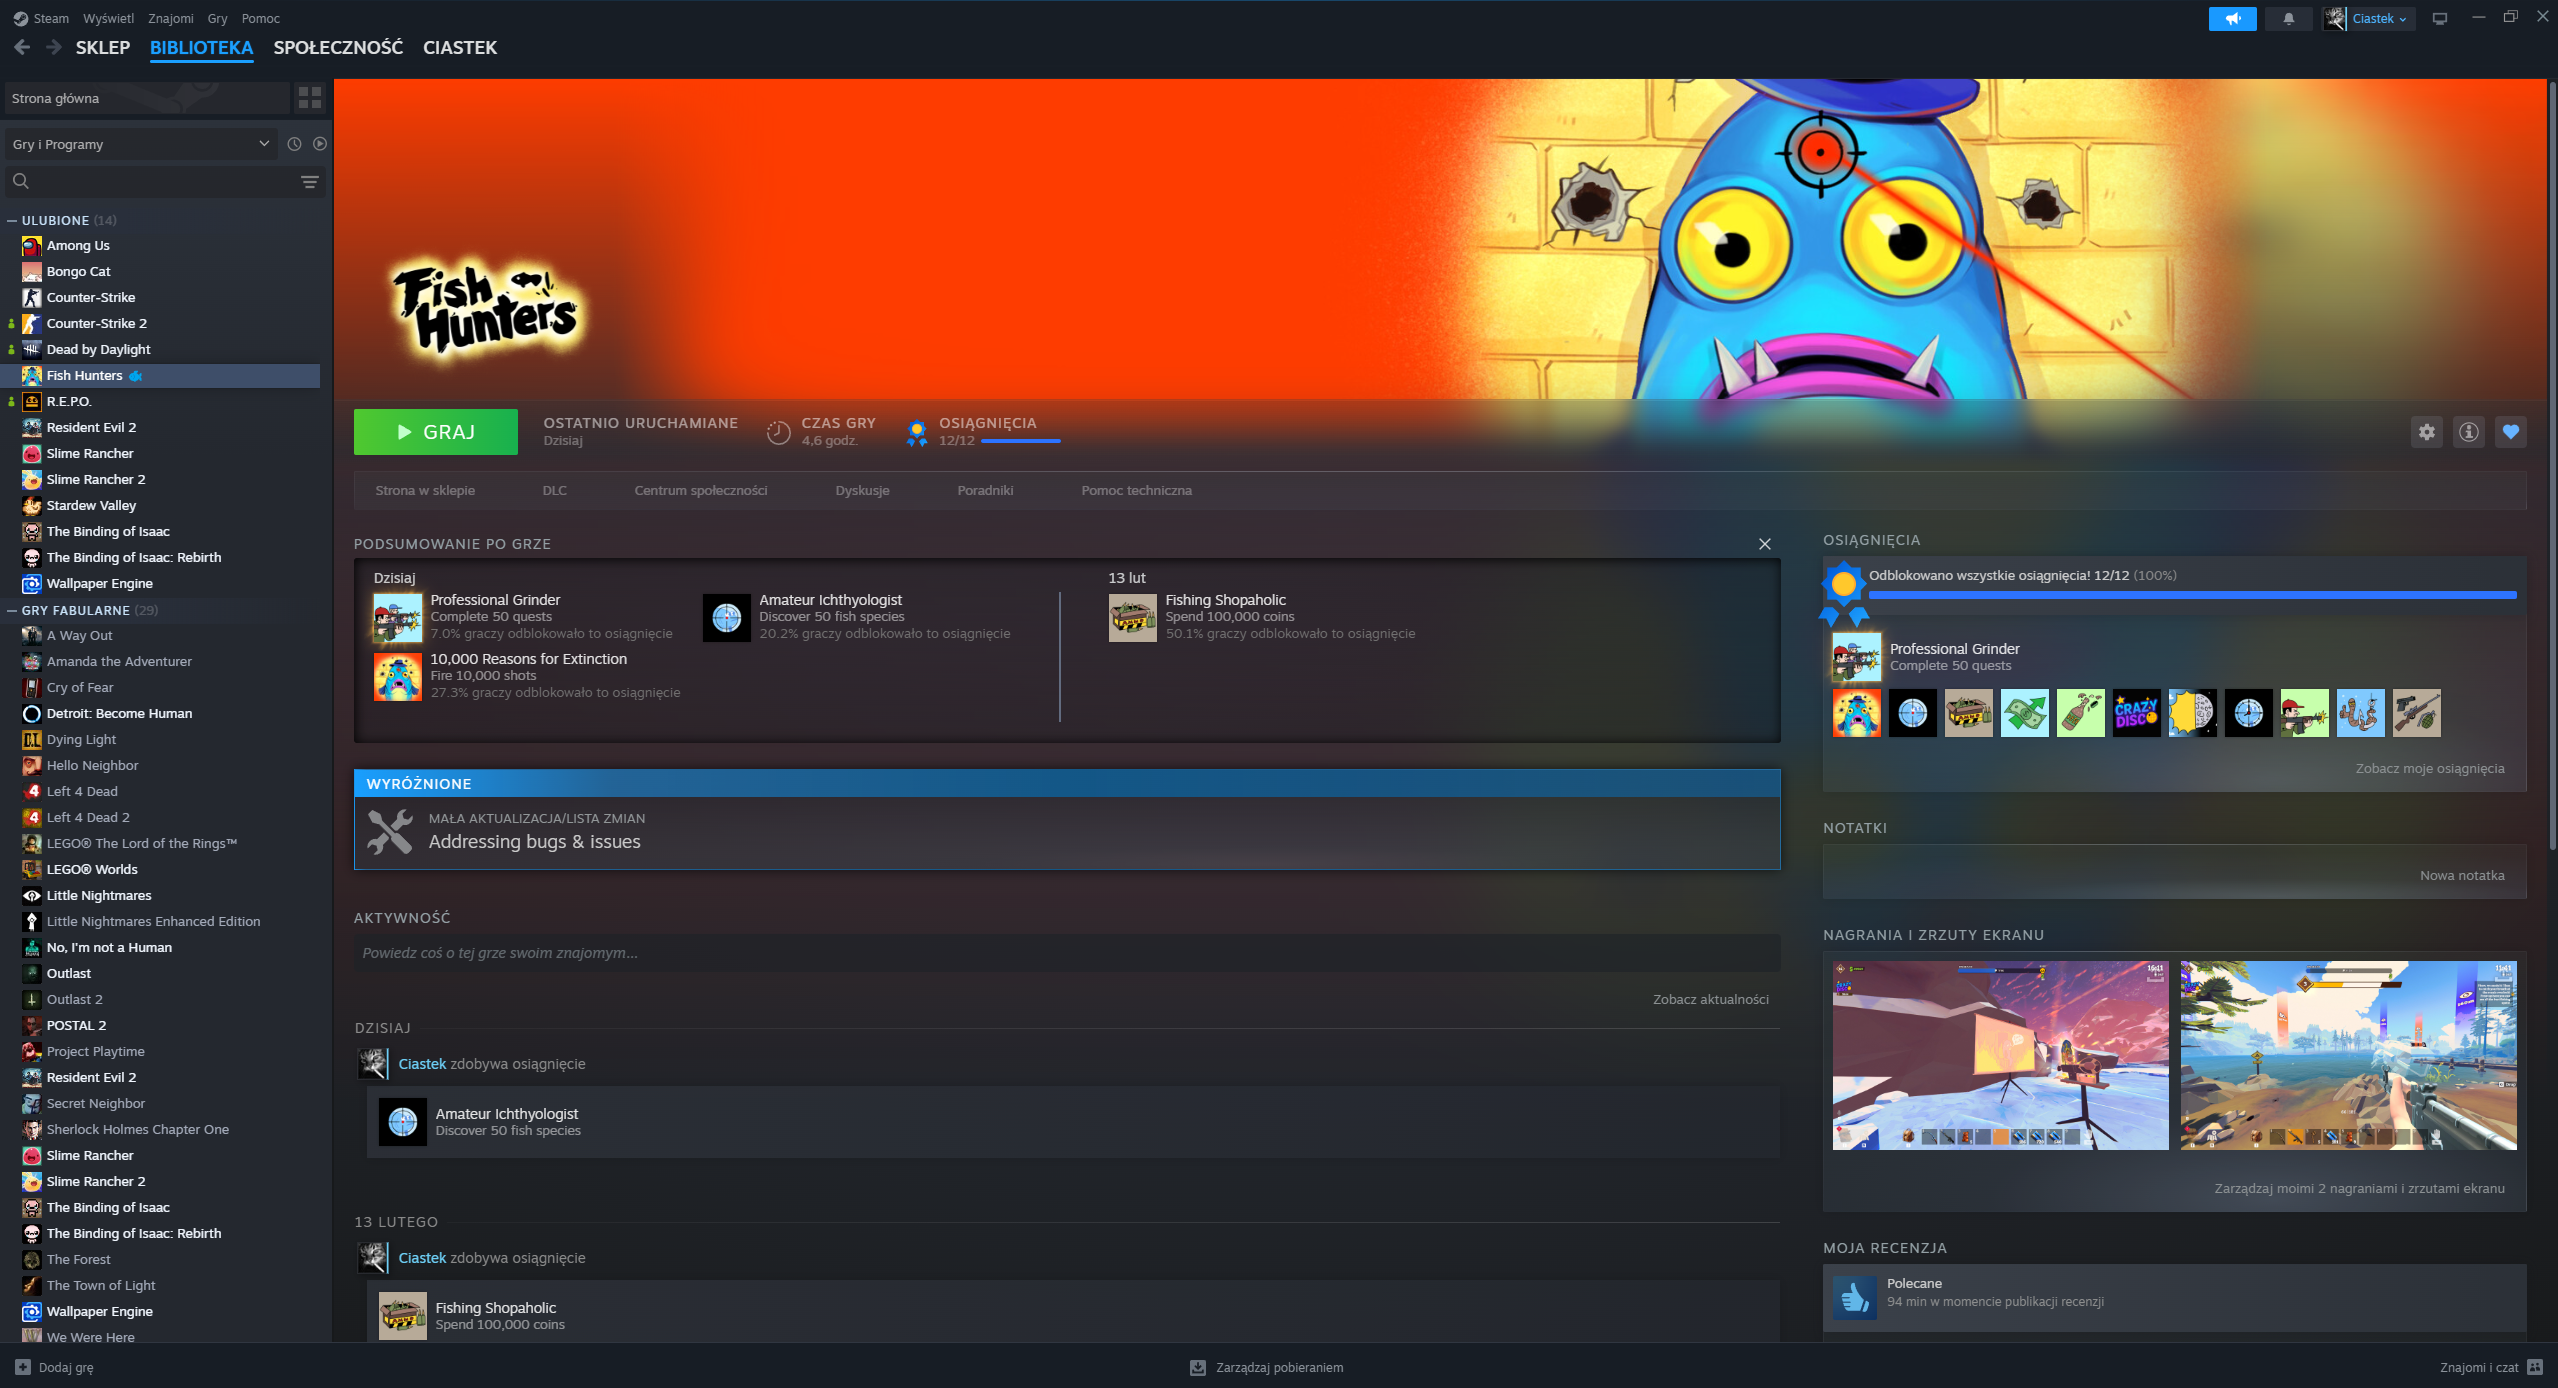This screenshot has height=1388, width=2558.
Task: Click the notifications bell icon
Action: point(2288,18)
